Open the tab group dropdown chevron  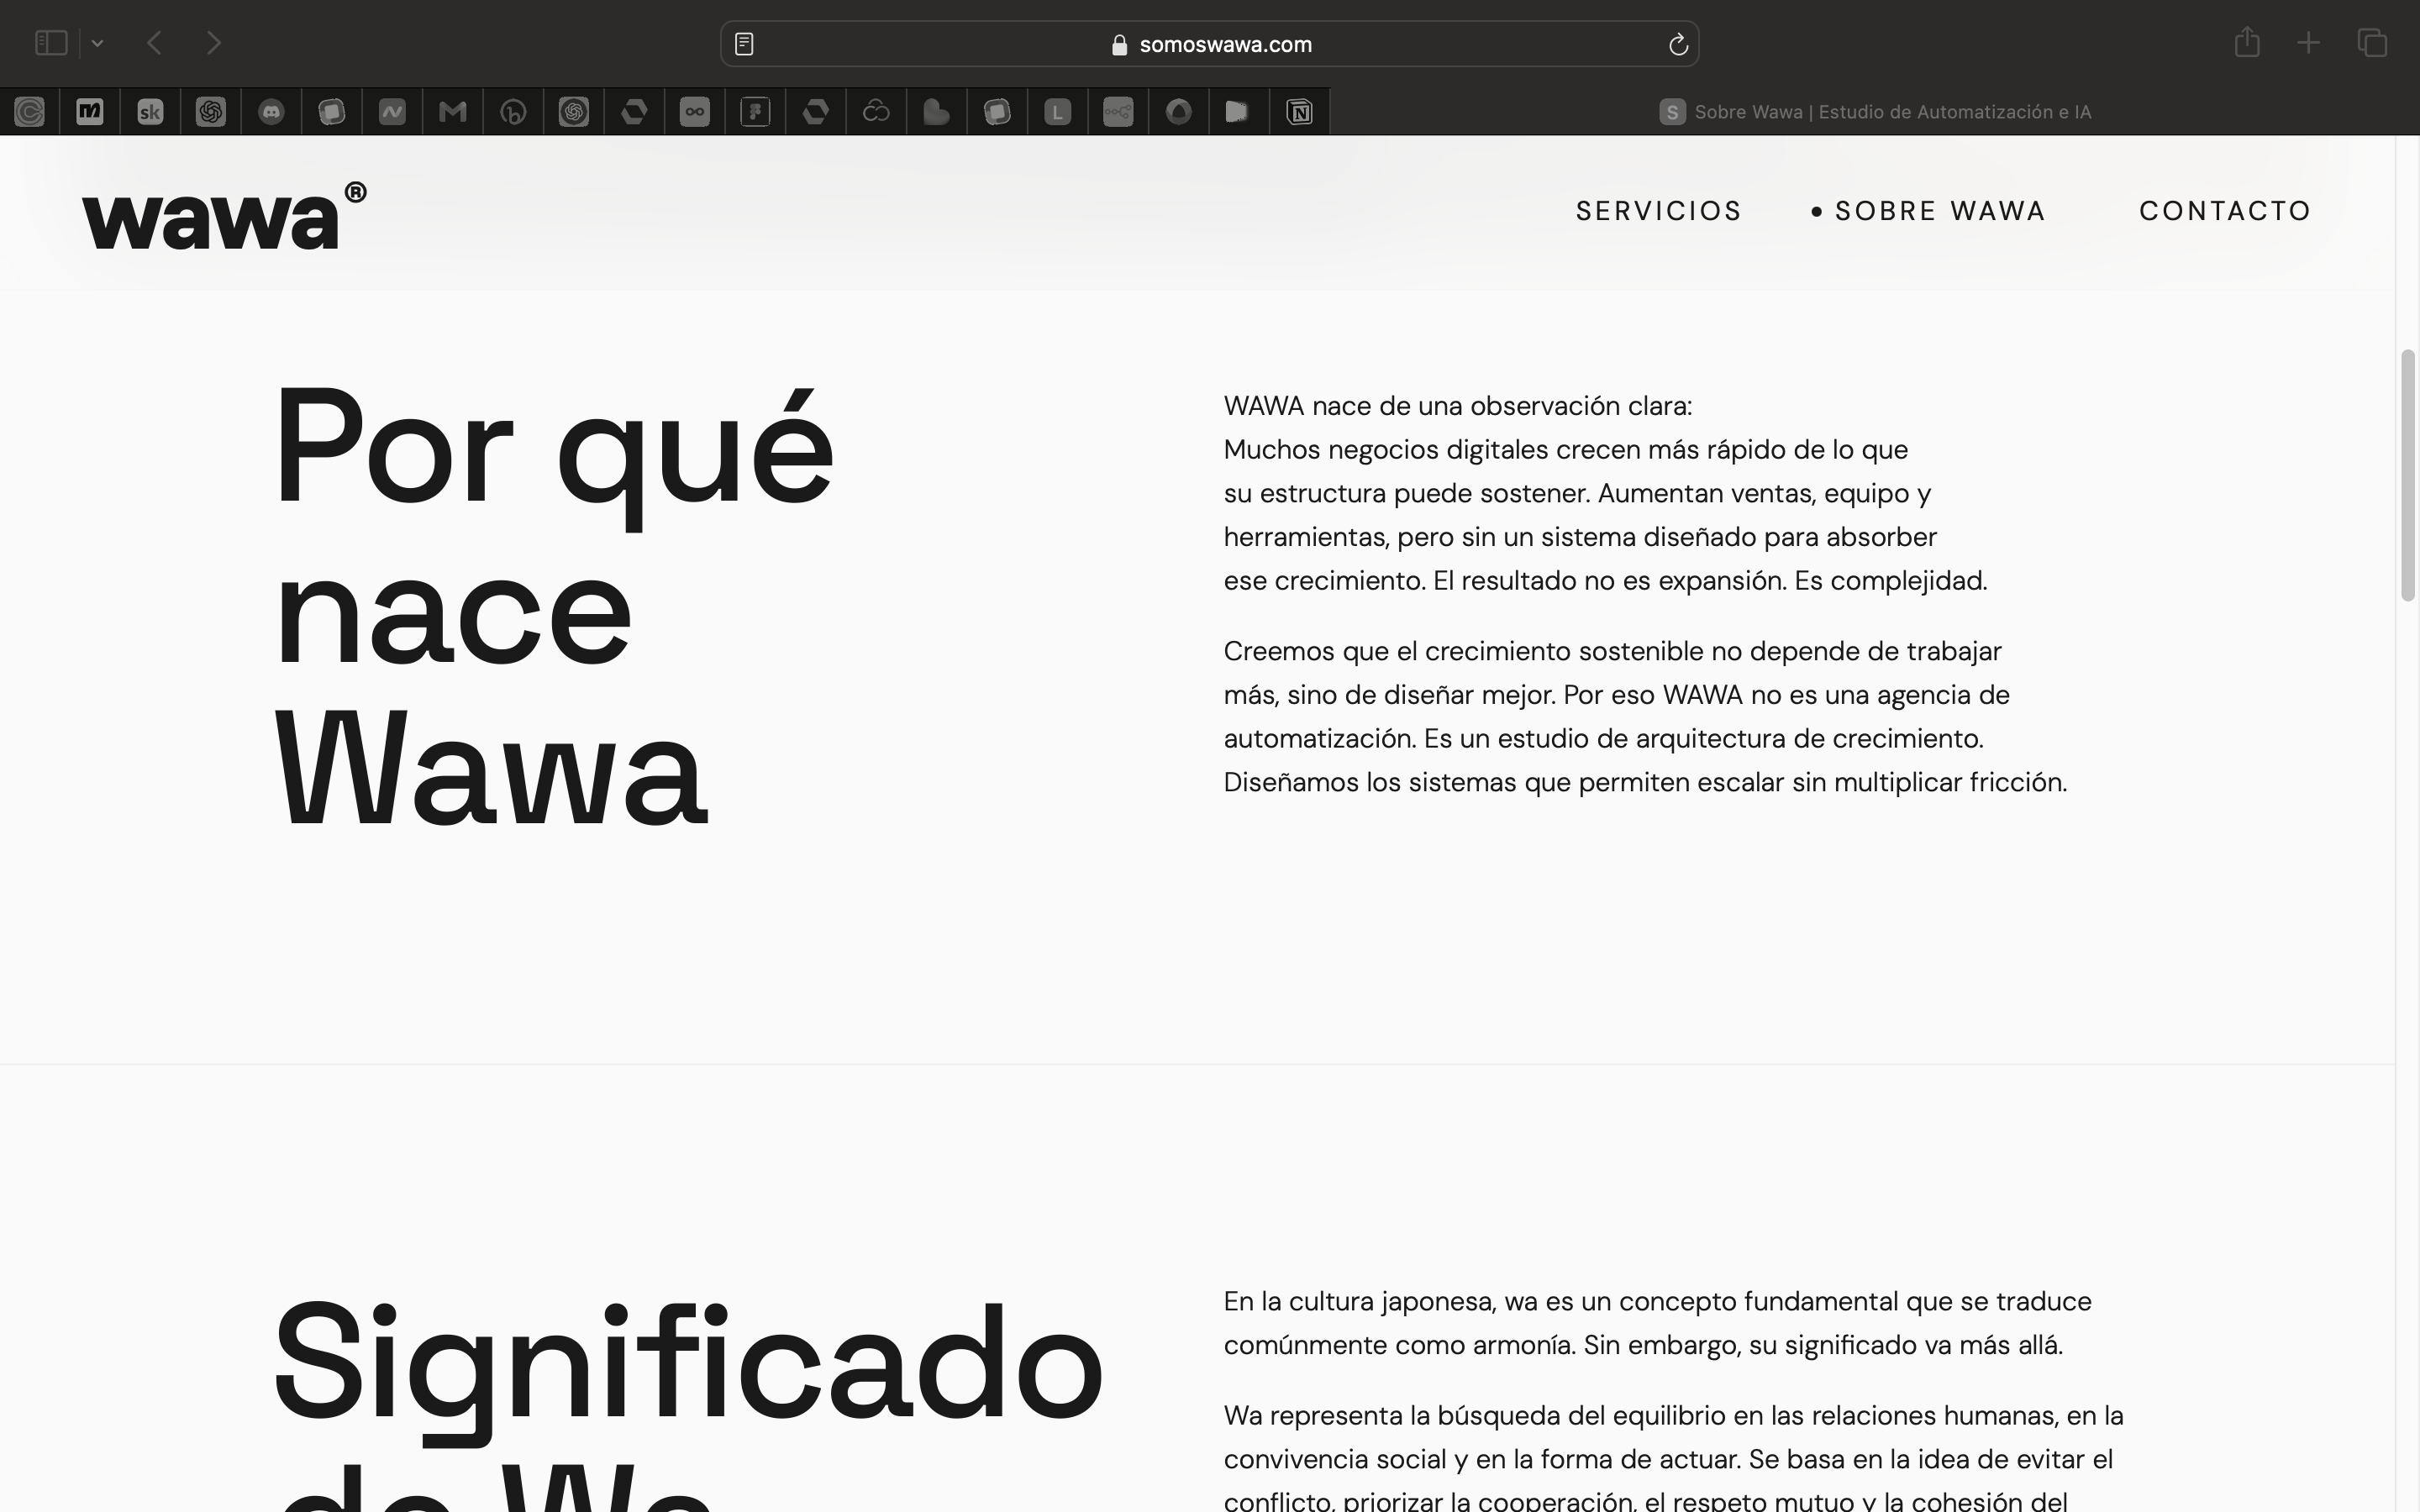point(97,43)
